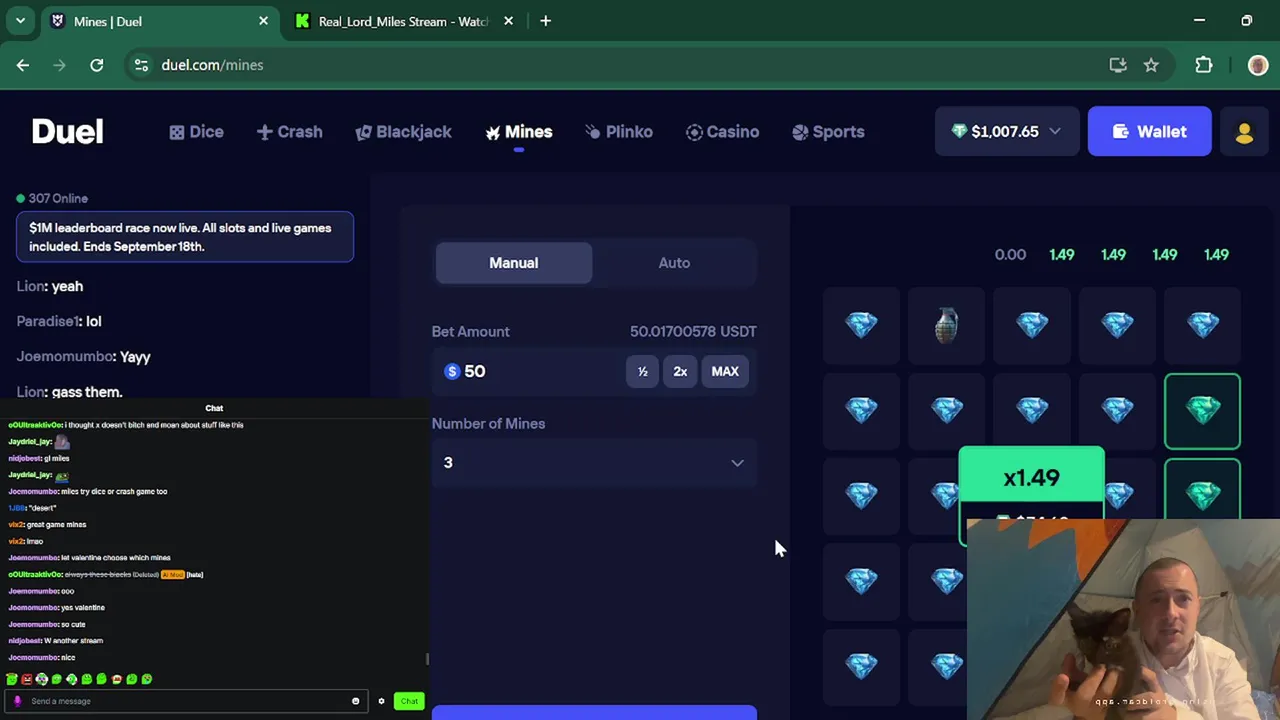The height and width of the screenshot is (720, 1280).
Task: Click the vix2: great game mines message
Action: pos(47,524)
